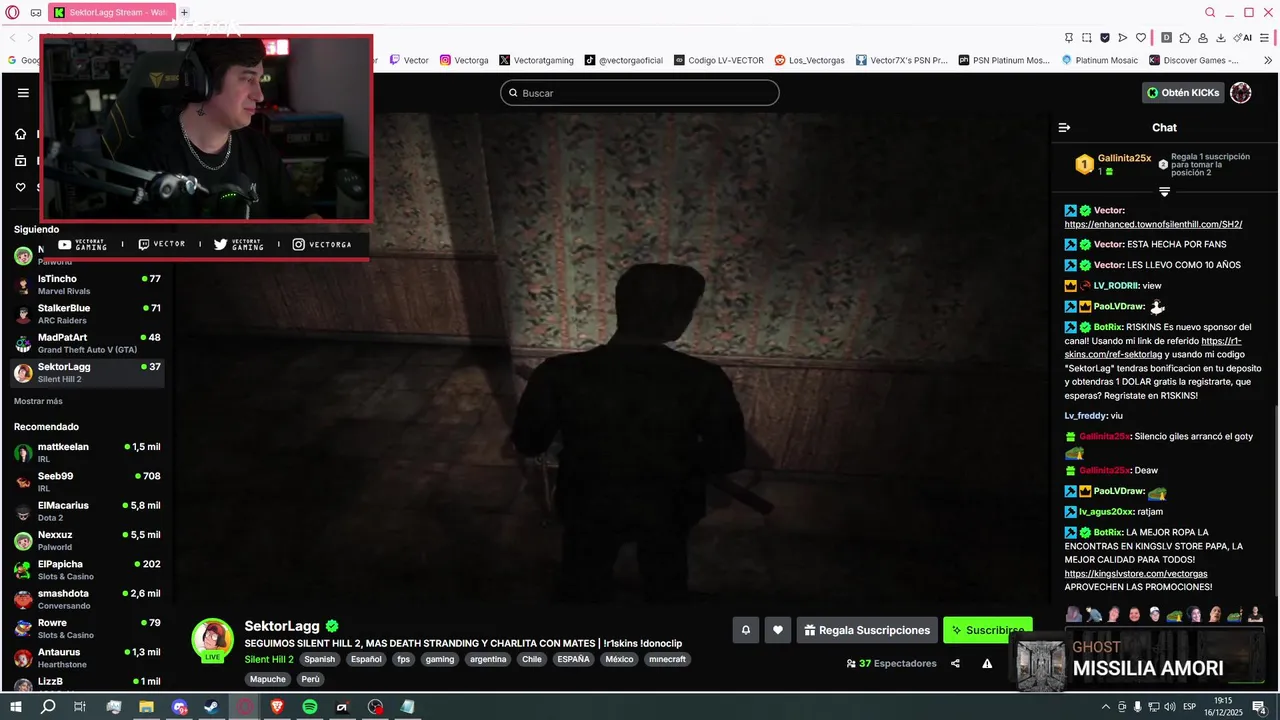Open the Discover Games bookmark
The width and height of the screenshot is (1280, 720).
pyautogui.click(x=1193, y=60)
